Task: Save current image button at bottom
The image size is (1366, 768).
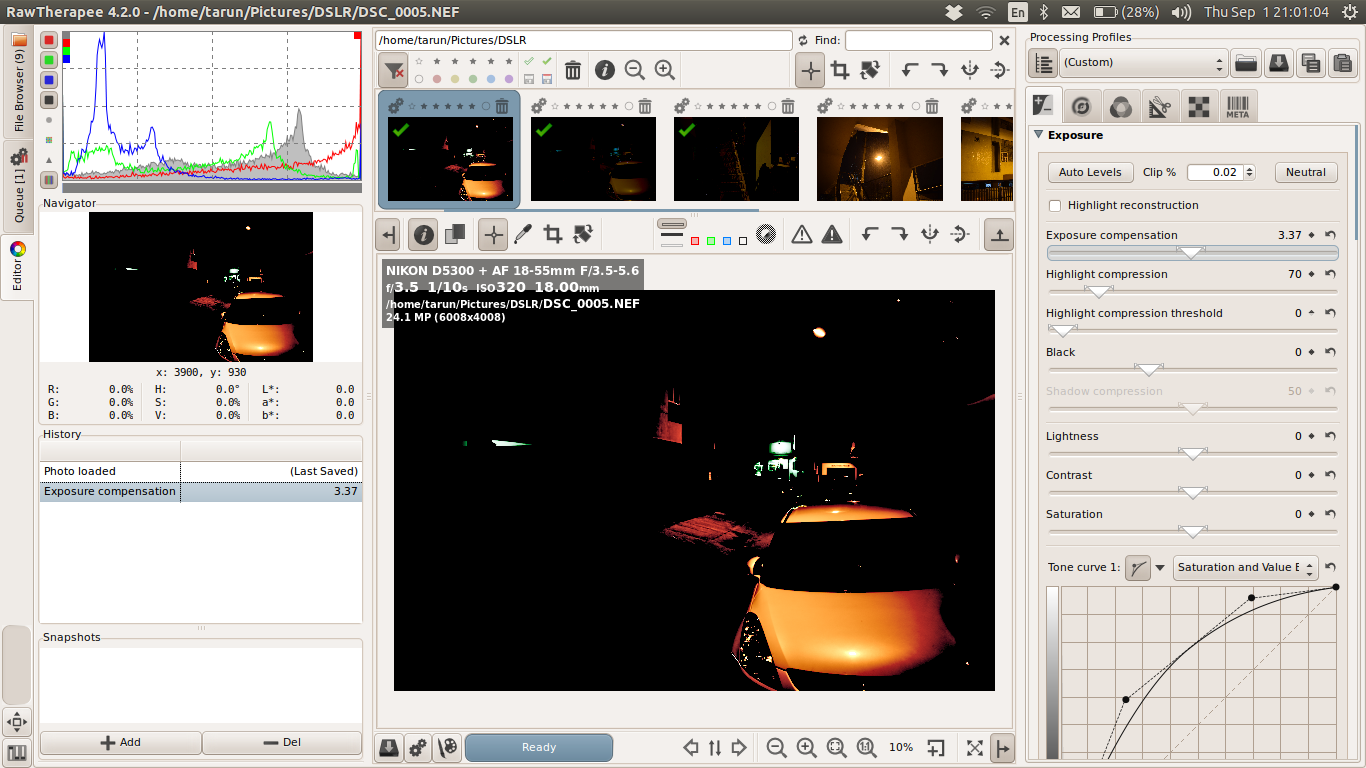Action: pos(389,747)
